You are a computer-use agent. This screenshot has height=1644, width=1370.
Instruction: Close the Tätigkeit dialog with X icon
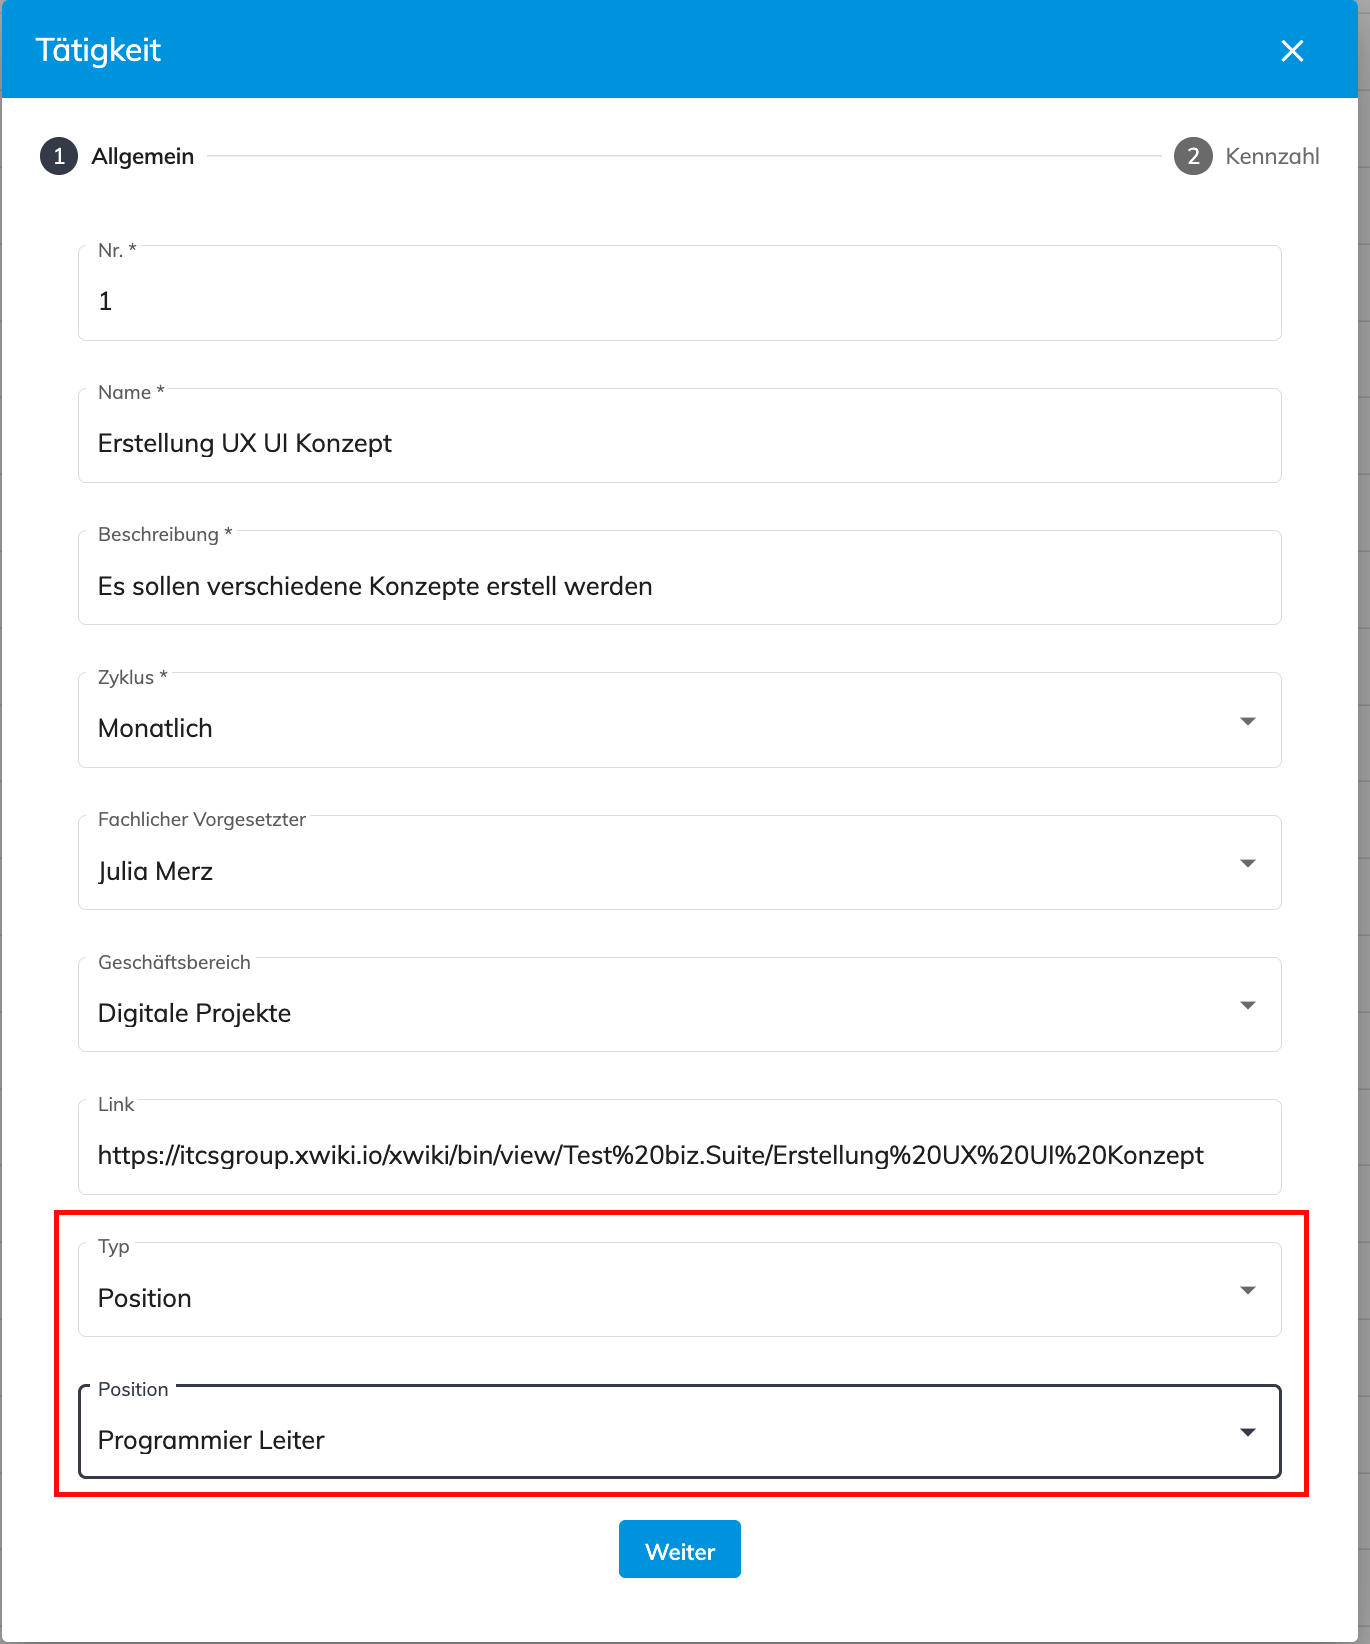coord(1292,51)
